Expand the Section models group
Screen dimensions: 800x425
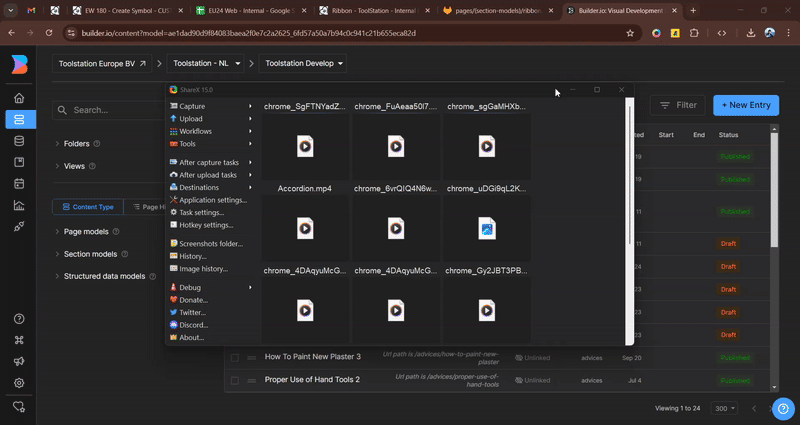90,254
